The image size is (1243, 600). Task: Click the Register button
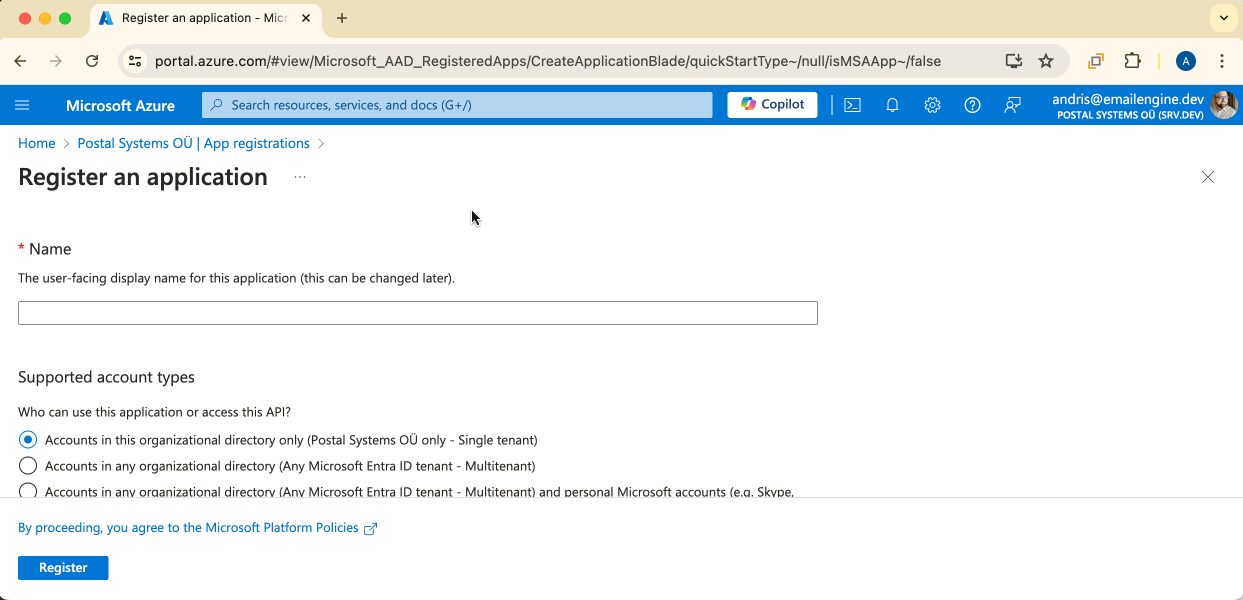(63, 568)
